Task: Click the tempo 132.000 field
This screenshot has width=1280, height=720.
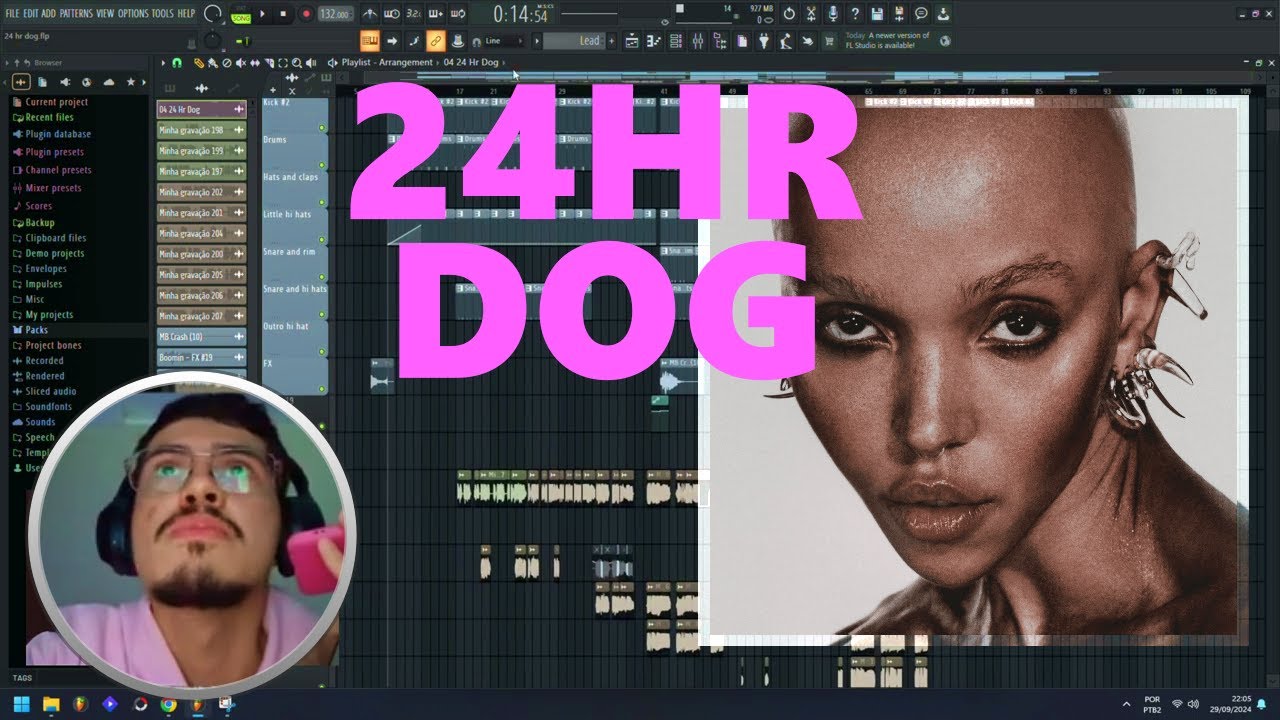Action: pyautogui.click(x=335, y=14)
